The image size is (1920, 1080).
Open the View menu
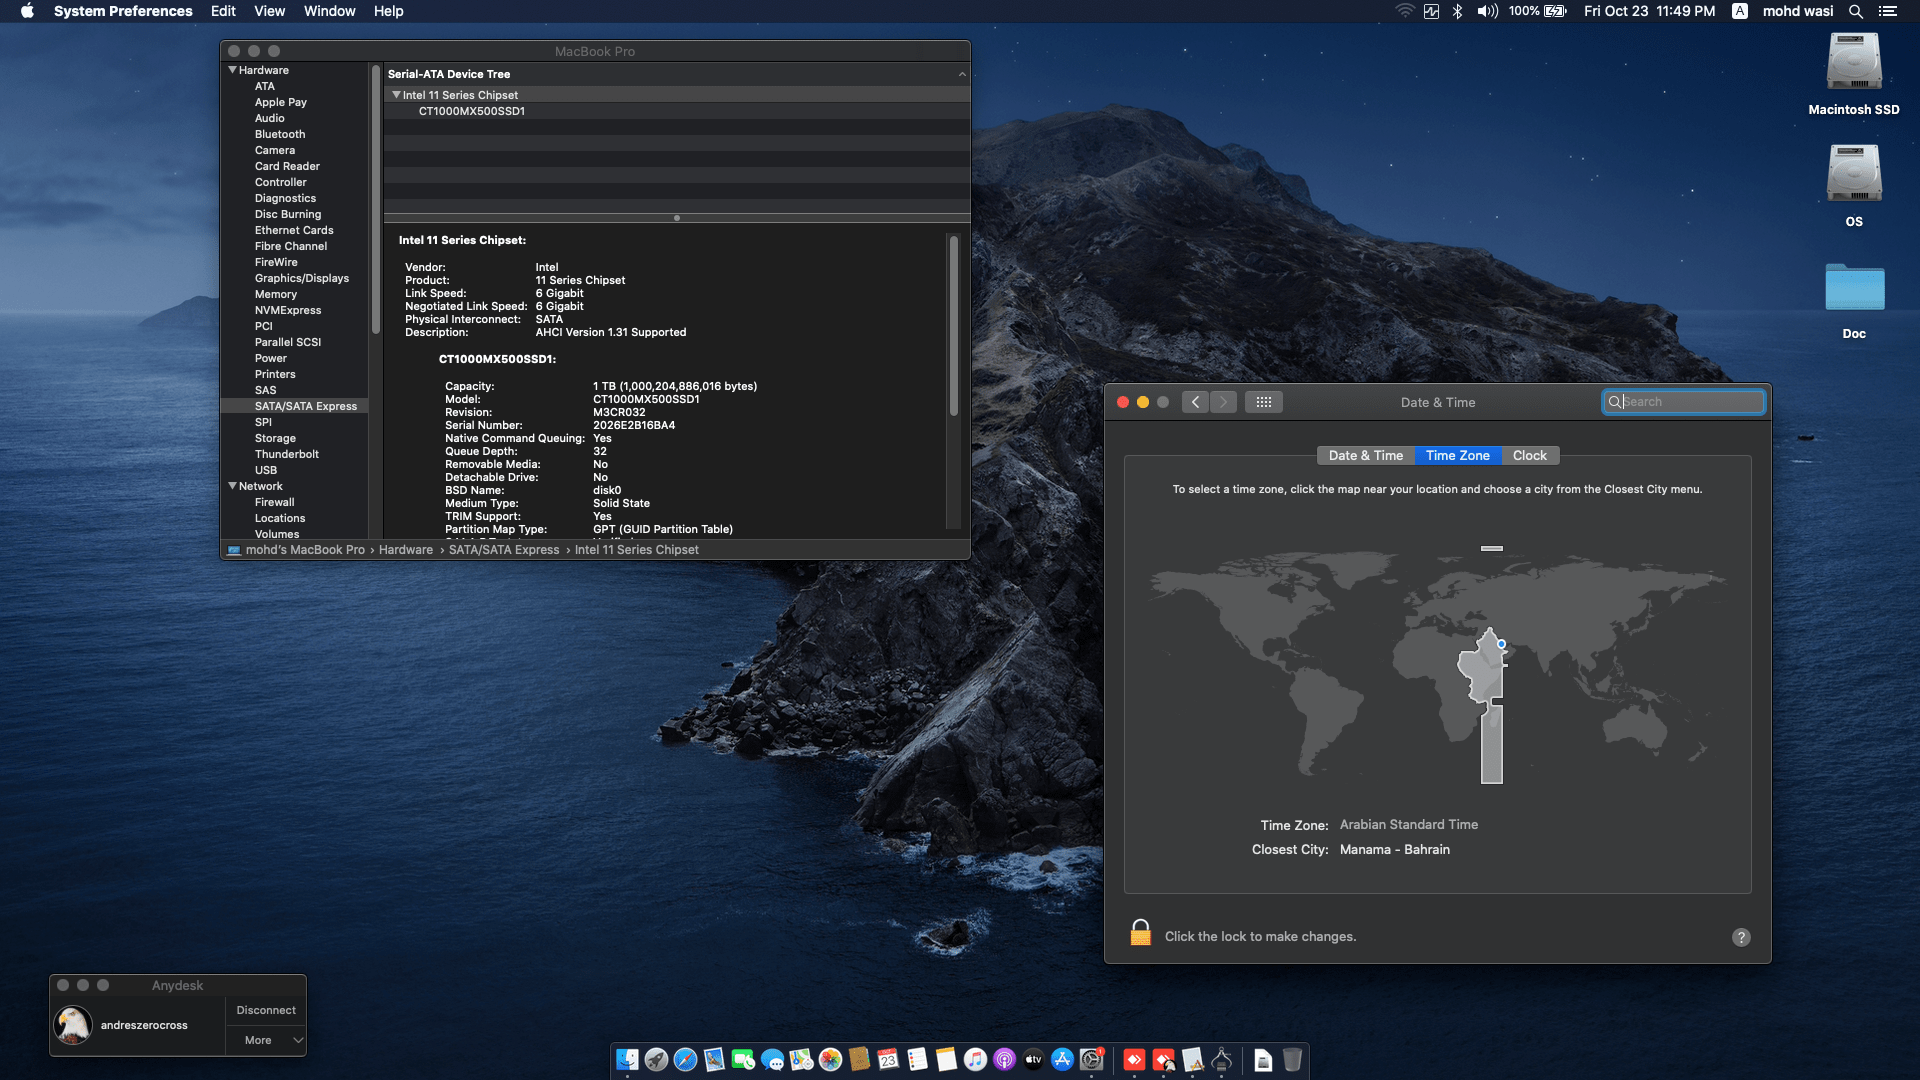pos(269,11)
